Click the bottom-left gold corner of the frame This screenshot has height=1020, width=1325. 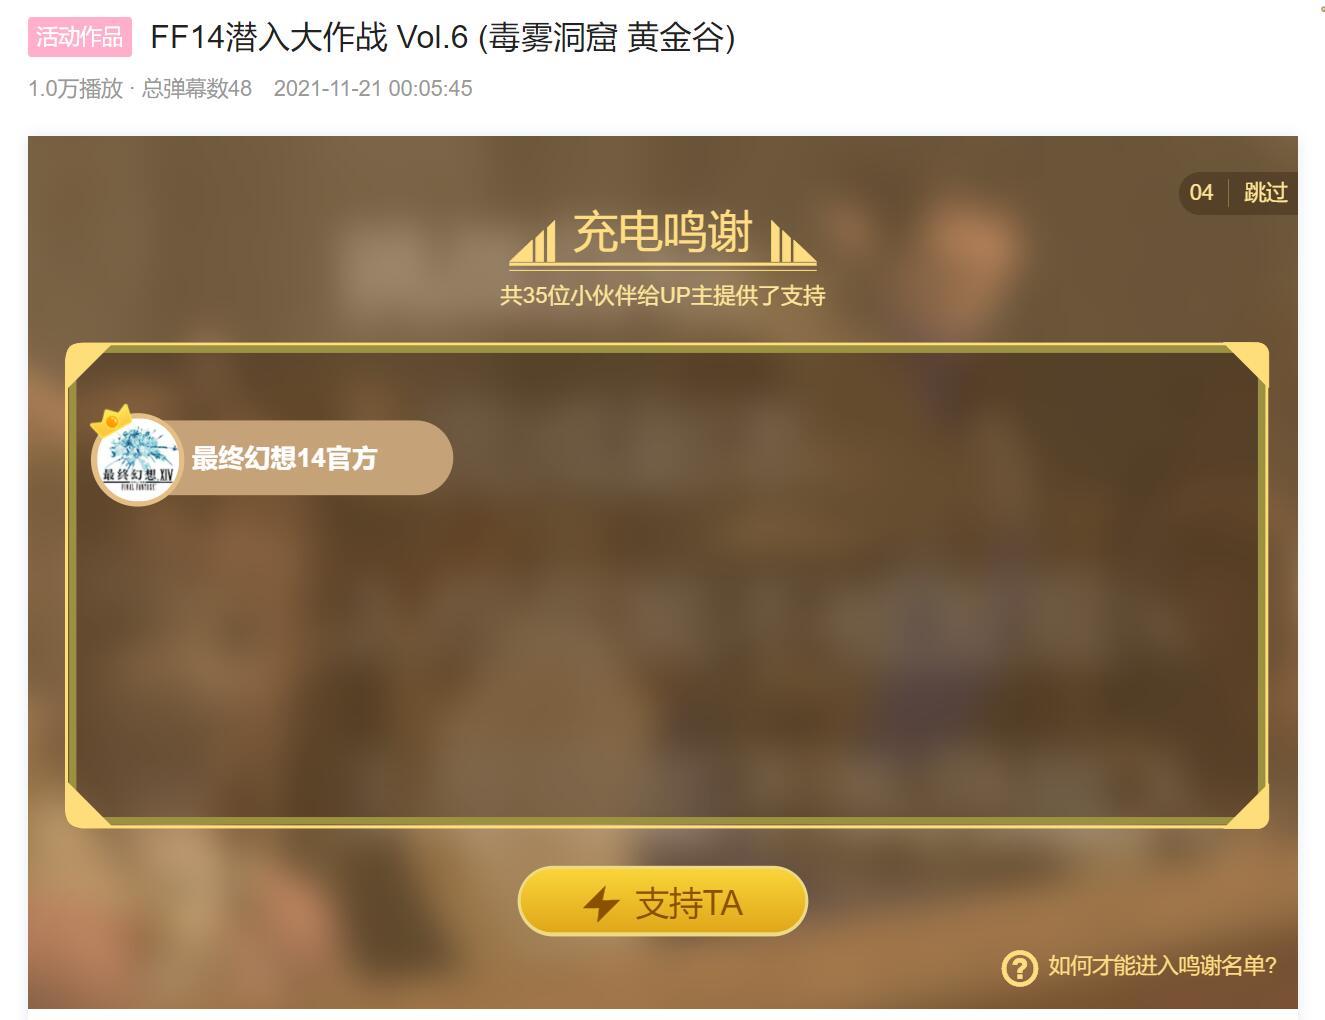(x=88, y=806)
